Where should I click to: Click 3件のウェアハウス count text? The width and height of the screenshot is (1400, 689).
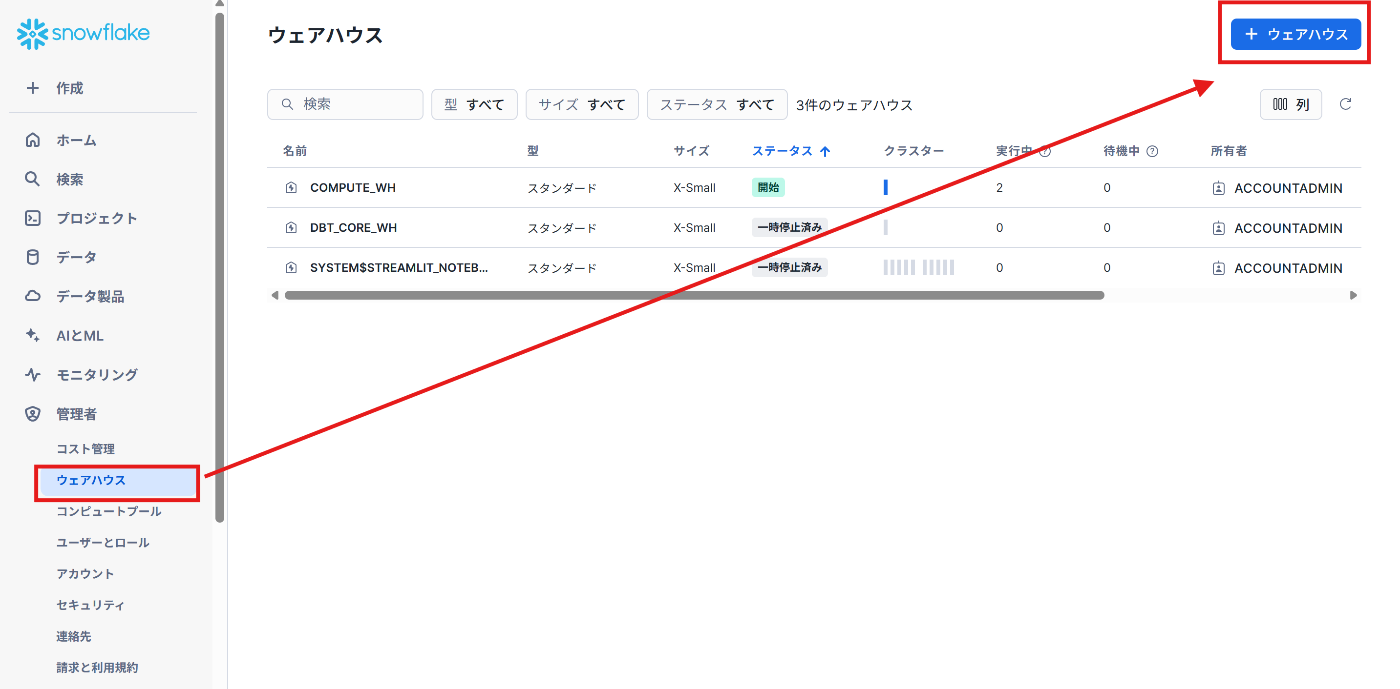click(x=855, y=105)
